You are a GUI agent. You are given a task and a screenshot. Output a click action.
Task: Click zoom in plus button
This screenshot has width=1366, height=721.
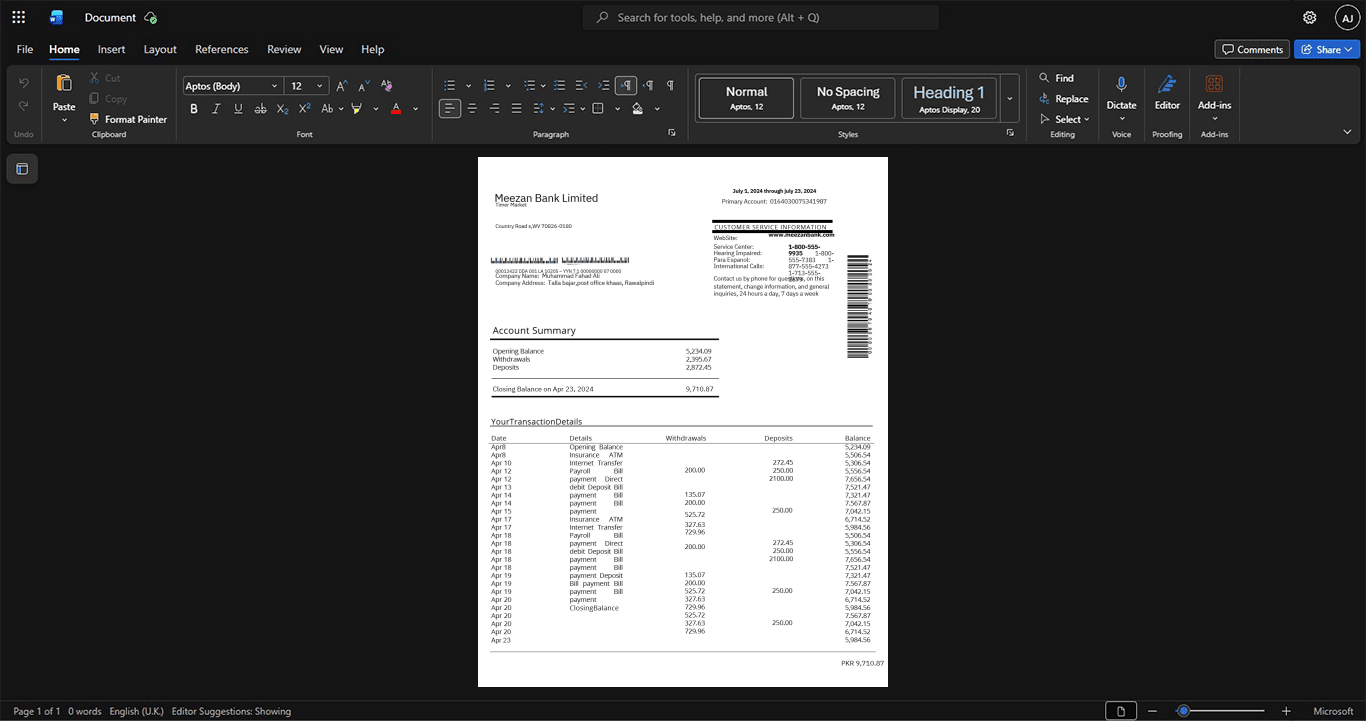point(1286,711)
